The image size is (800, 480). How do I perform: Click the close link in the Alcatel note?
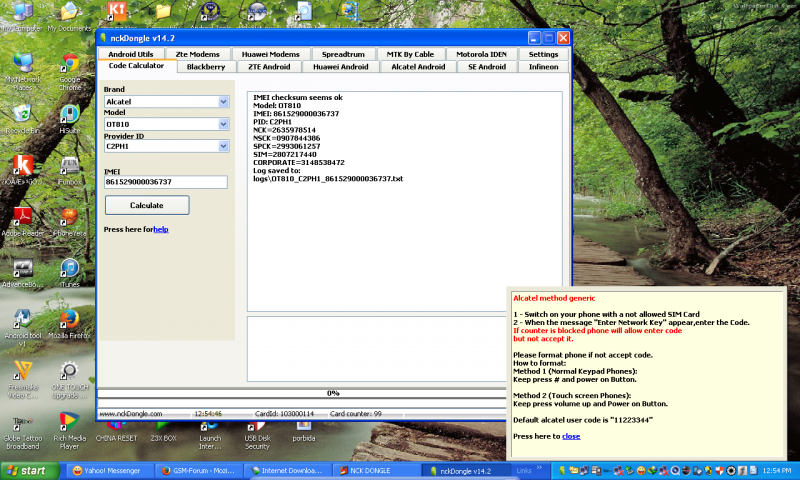click(571, 436)
